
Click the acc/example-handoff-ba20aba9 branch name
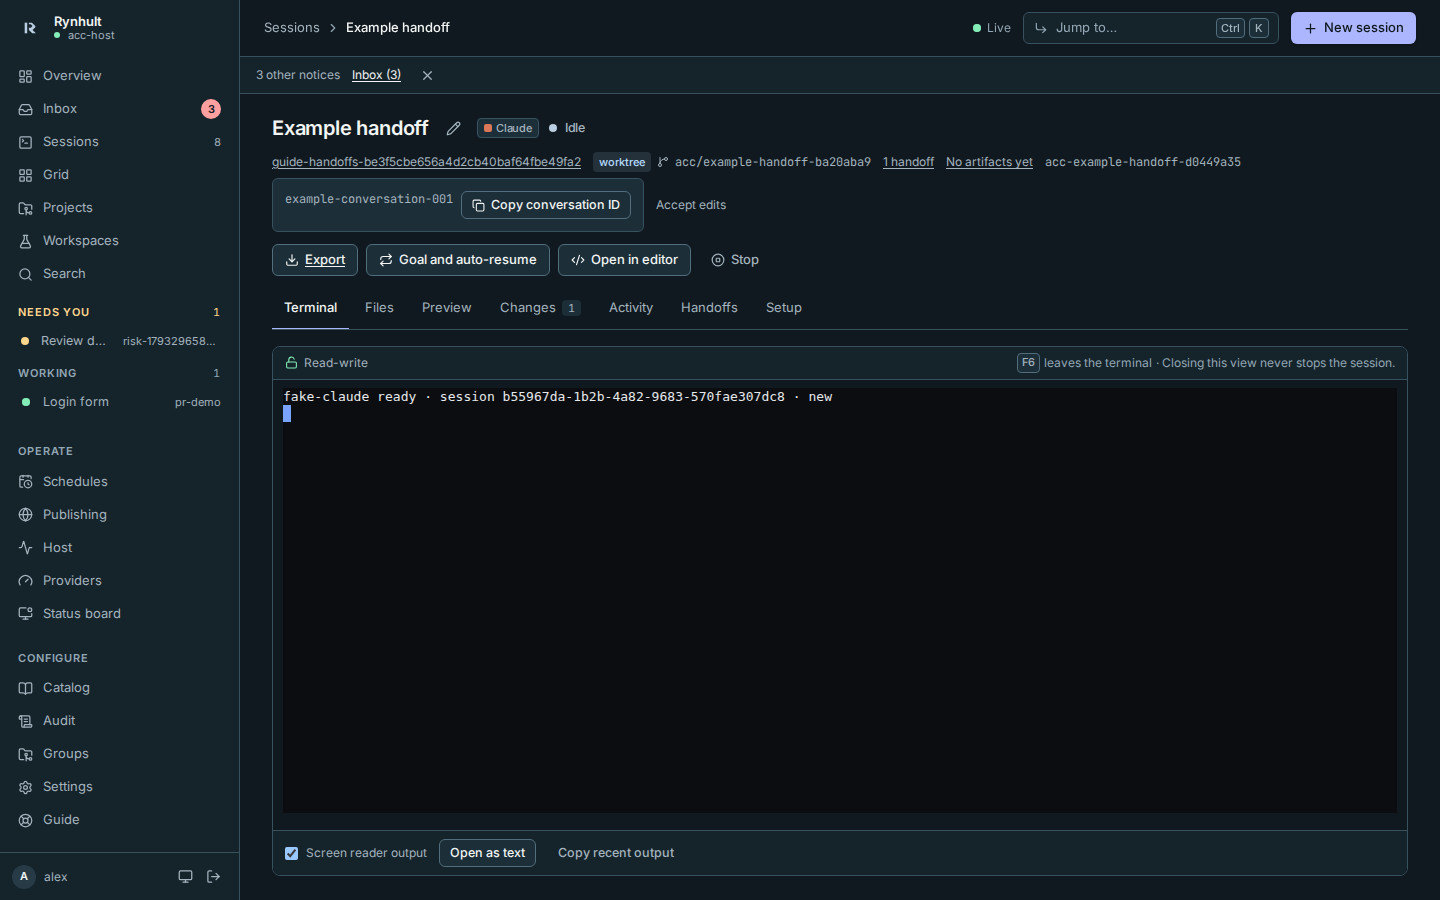(x=772, y=162)
